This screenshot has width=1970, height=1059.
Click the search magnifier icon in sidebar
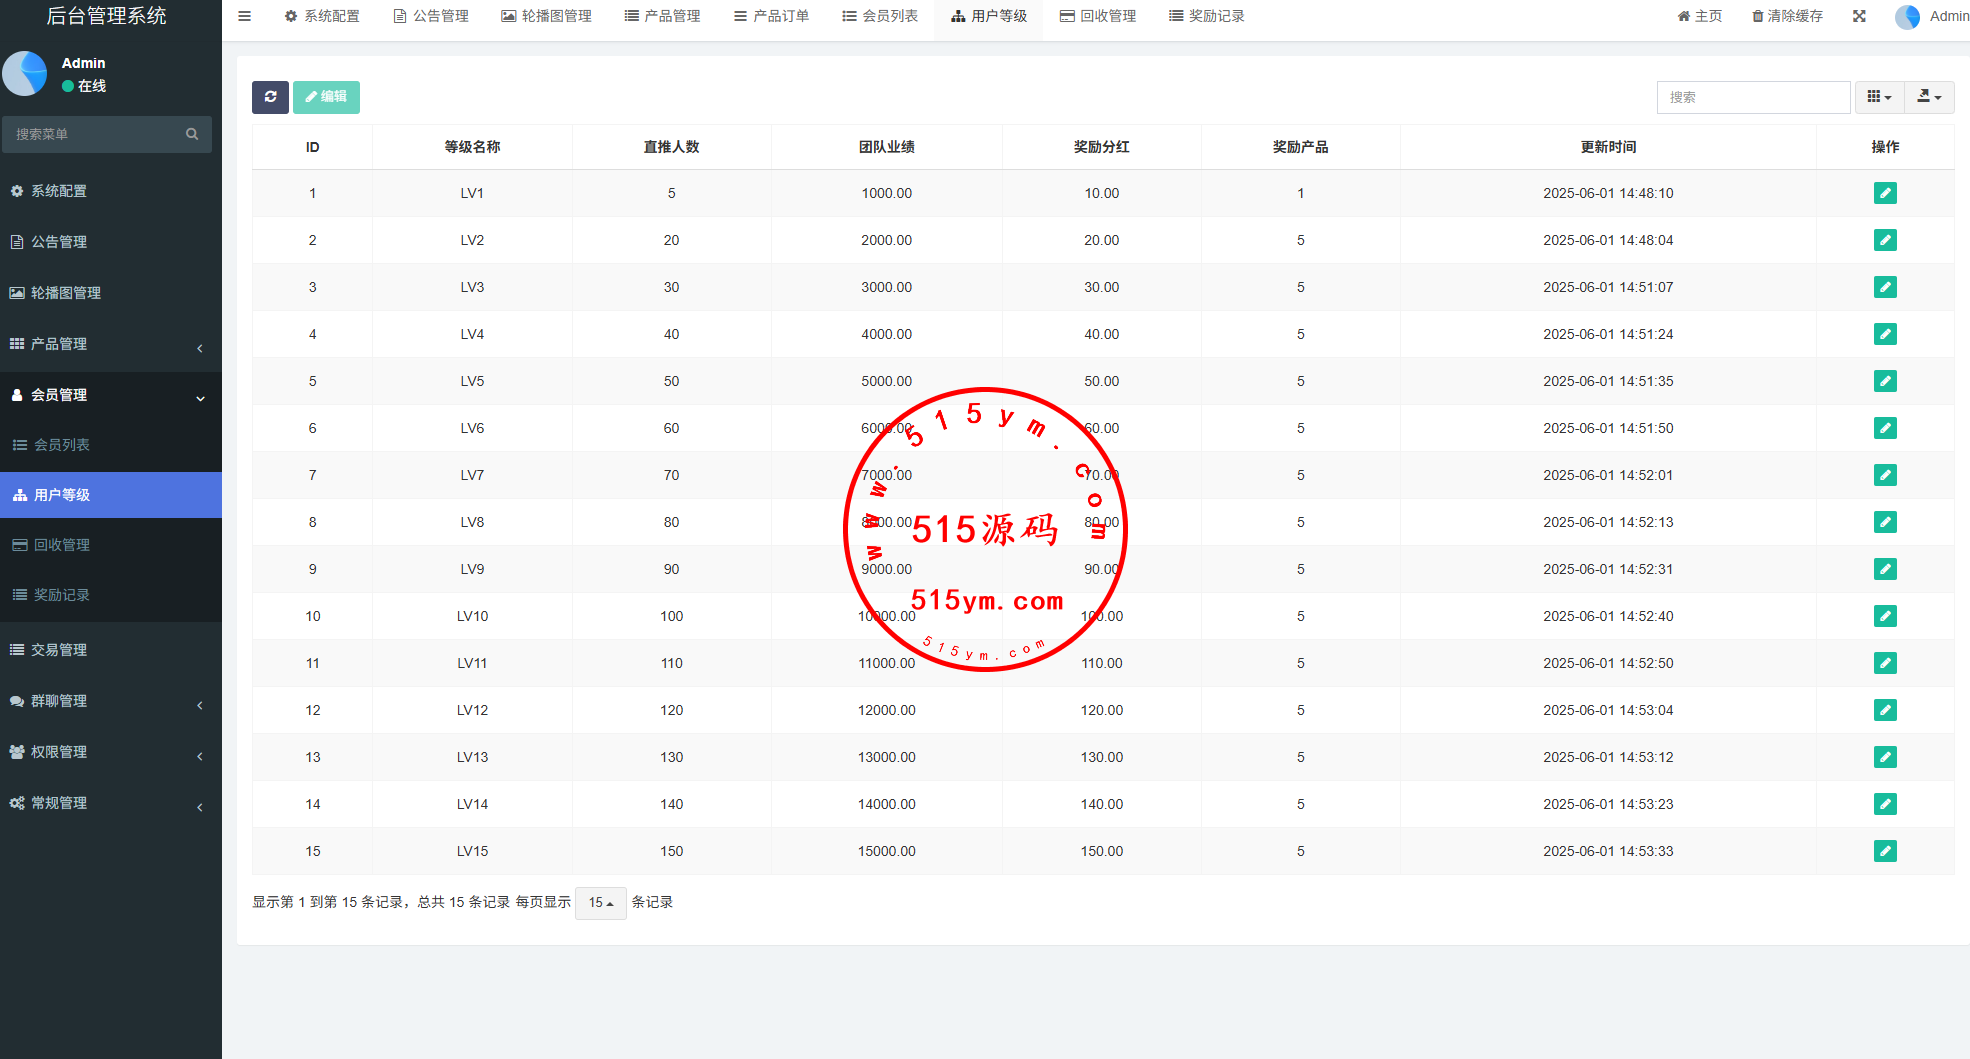(192, 134)
